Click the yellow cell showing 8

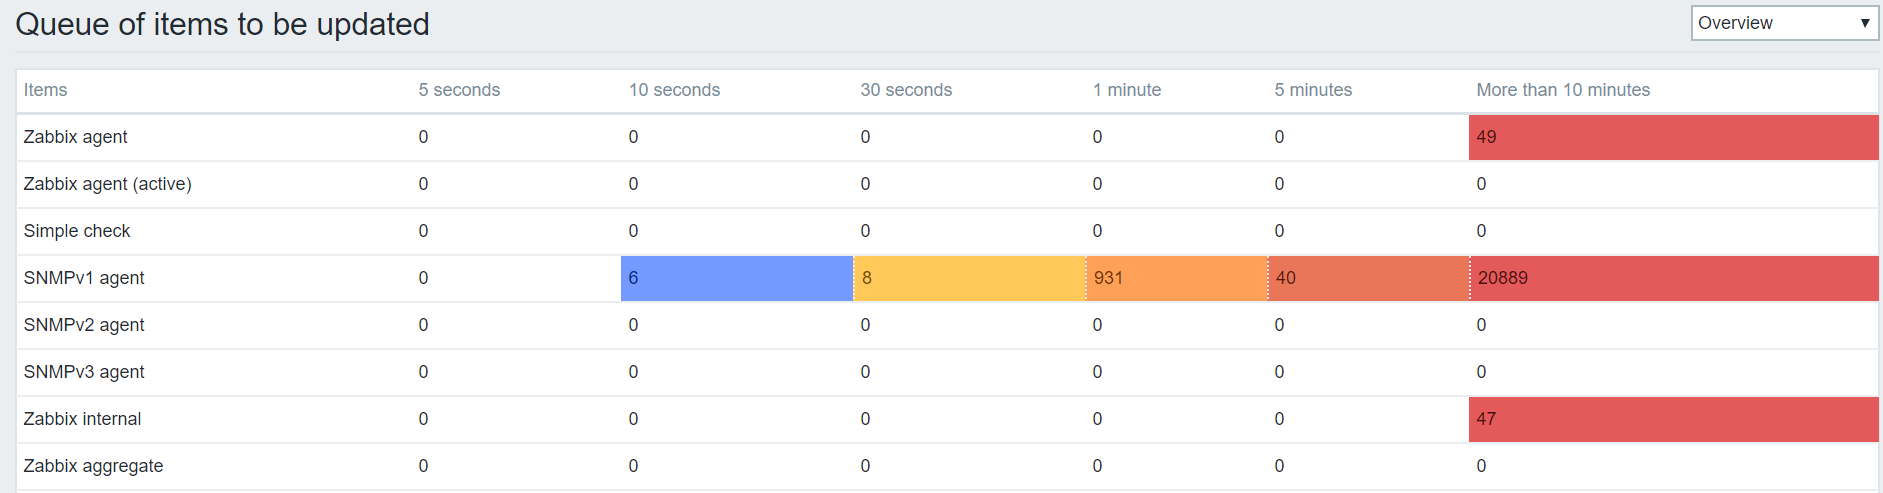point(969,278)
